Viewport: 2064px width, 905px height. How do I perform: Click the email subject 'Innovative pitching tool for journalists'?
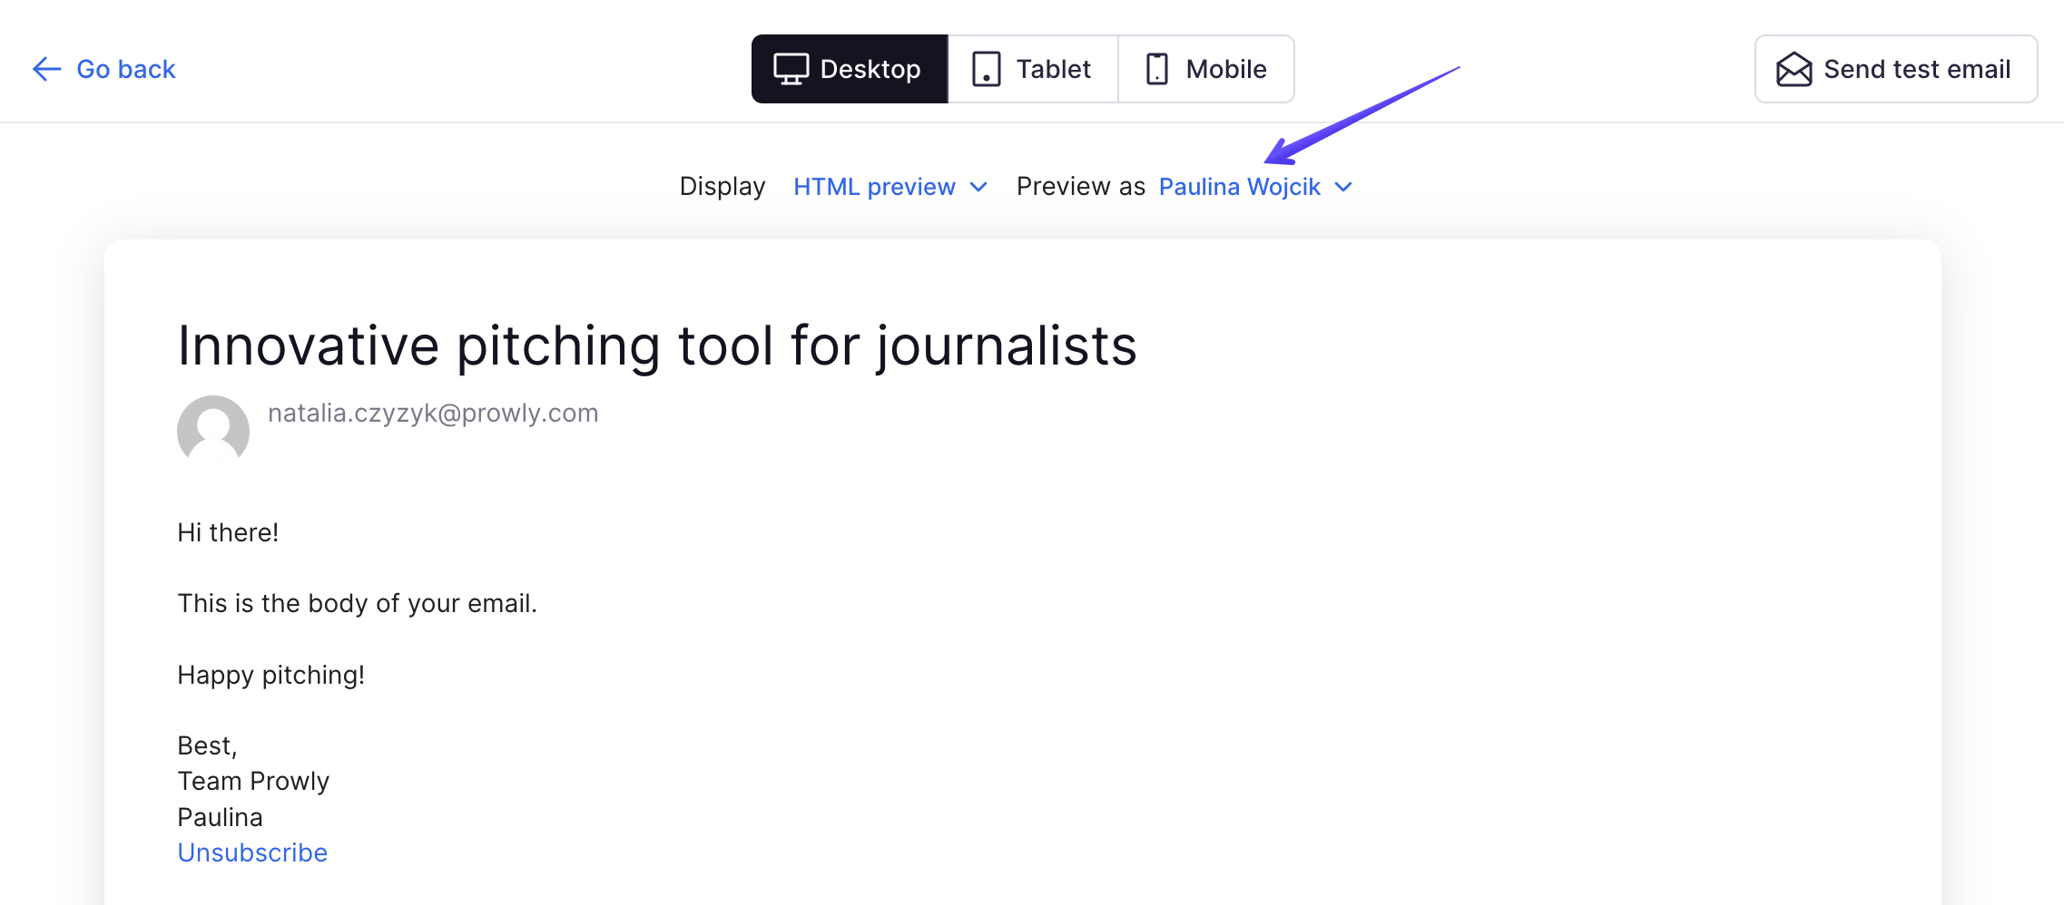[657, 346]
